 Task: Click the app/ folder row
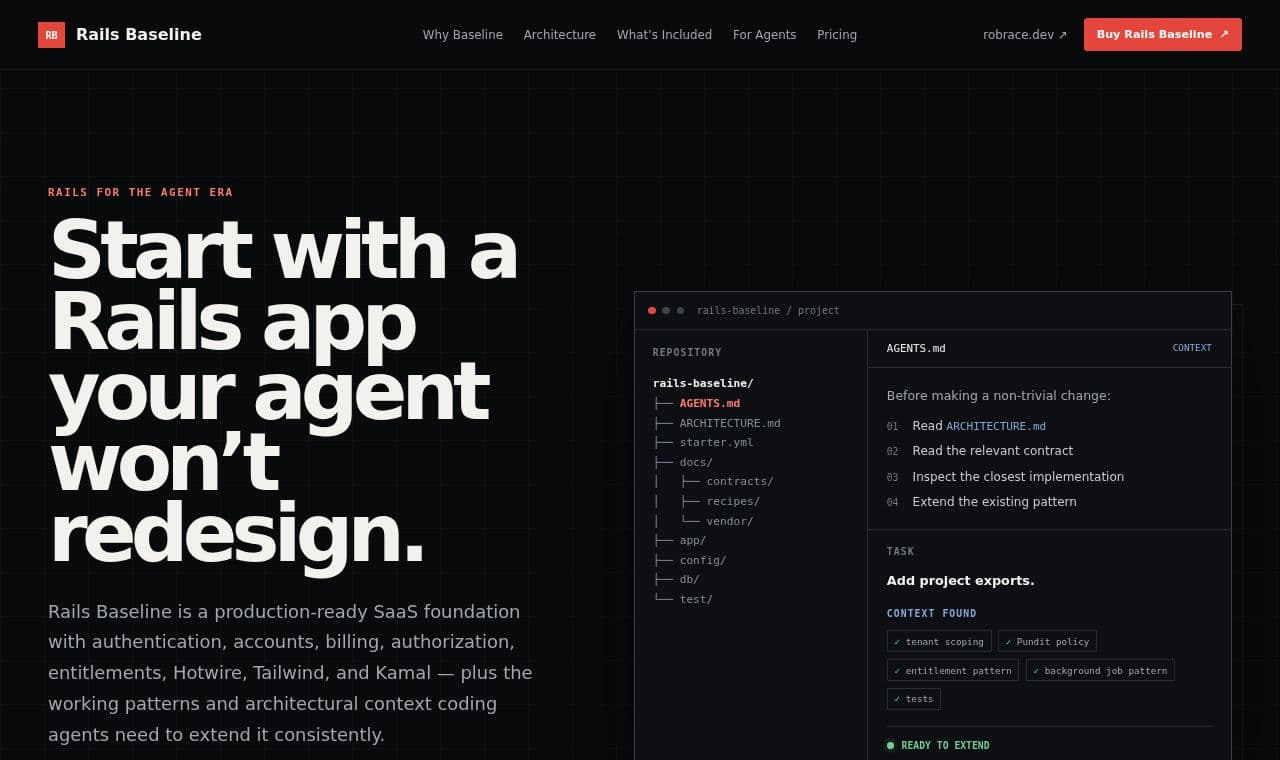point(692,540)
